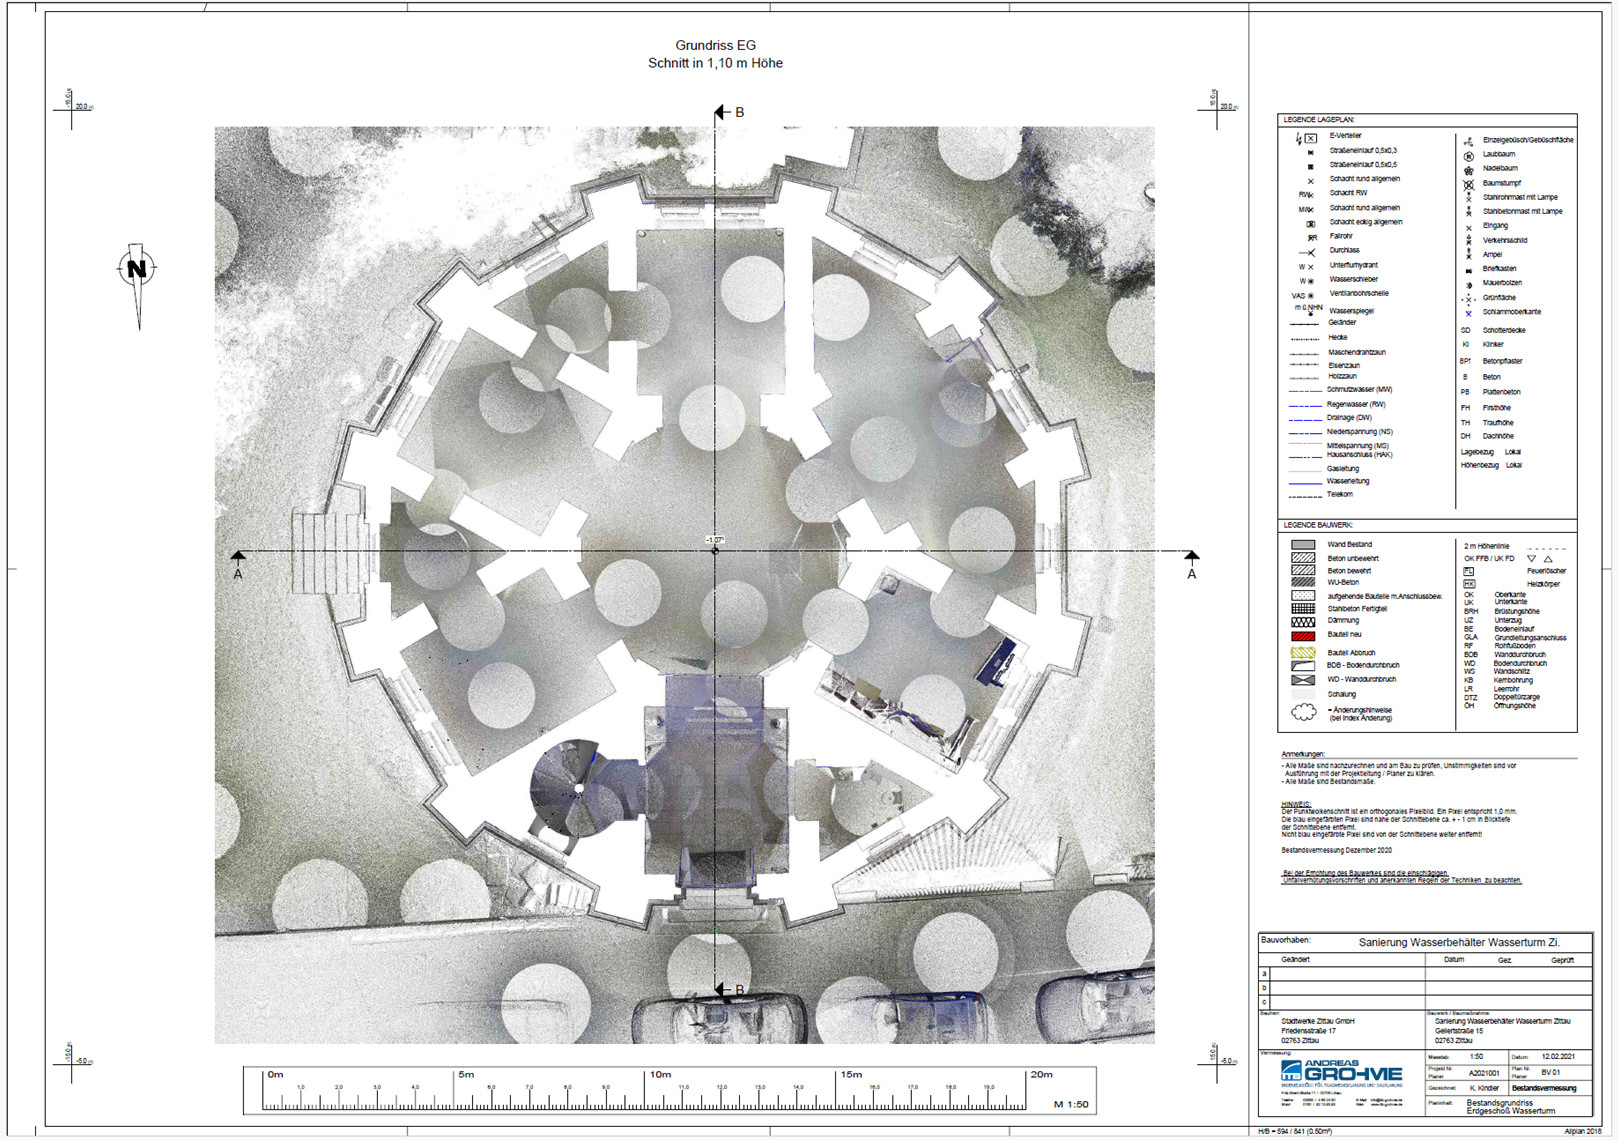Click the Mauerbolzen legend symbol
1618x1140 pixels.
[1468, 284]
